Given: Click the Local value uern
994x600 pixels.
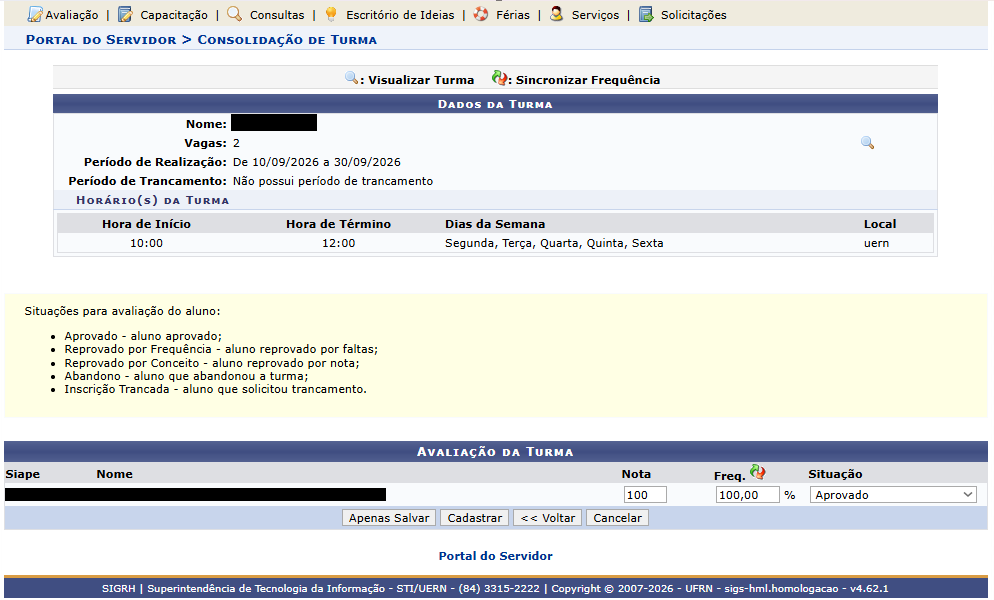Looking at the screenshot, I should tap(876, 243).
